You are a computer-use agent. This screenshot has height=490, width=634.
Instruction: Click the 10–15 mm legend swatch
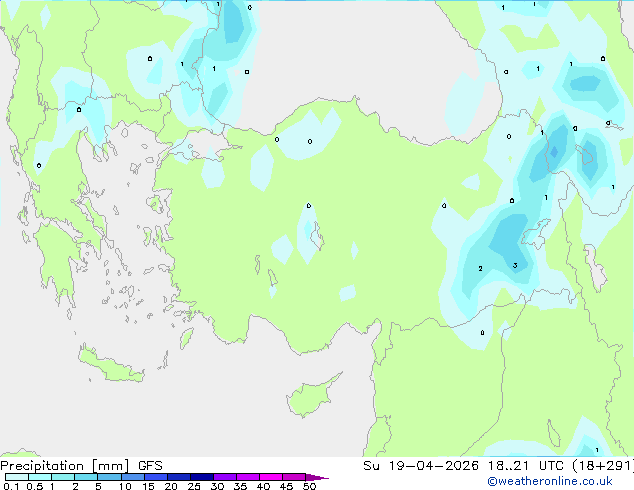[132, 477]
